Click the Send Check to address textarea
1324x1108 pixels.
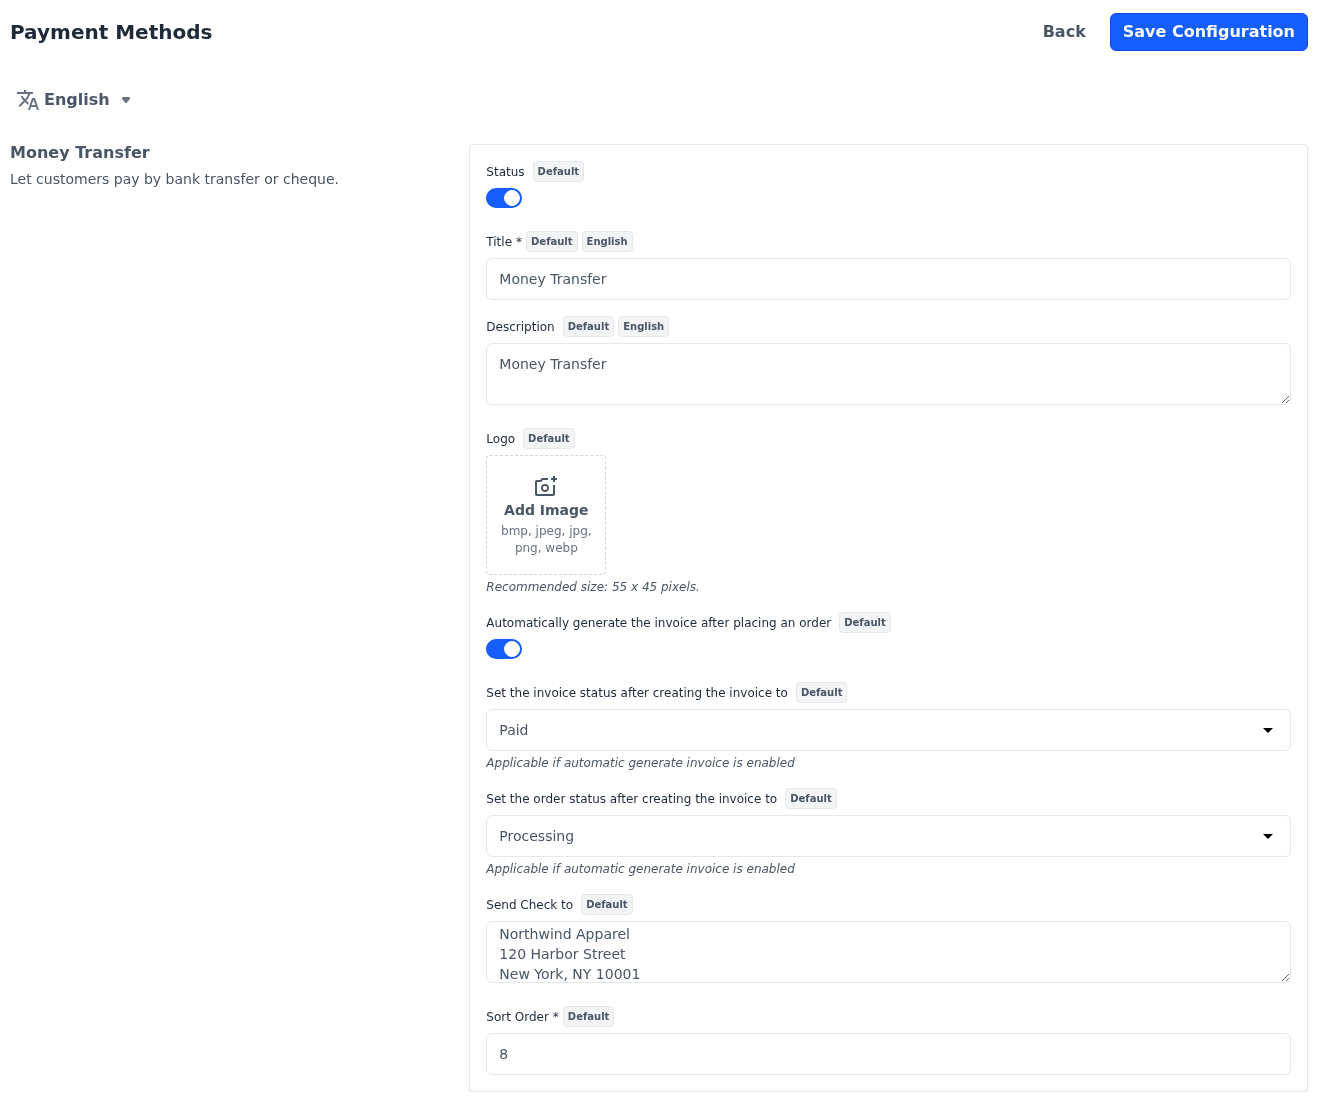[888, 952]
